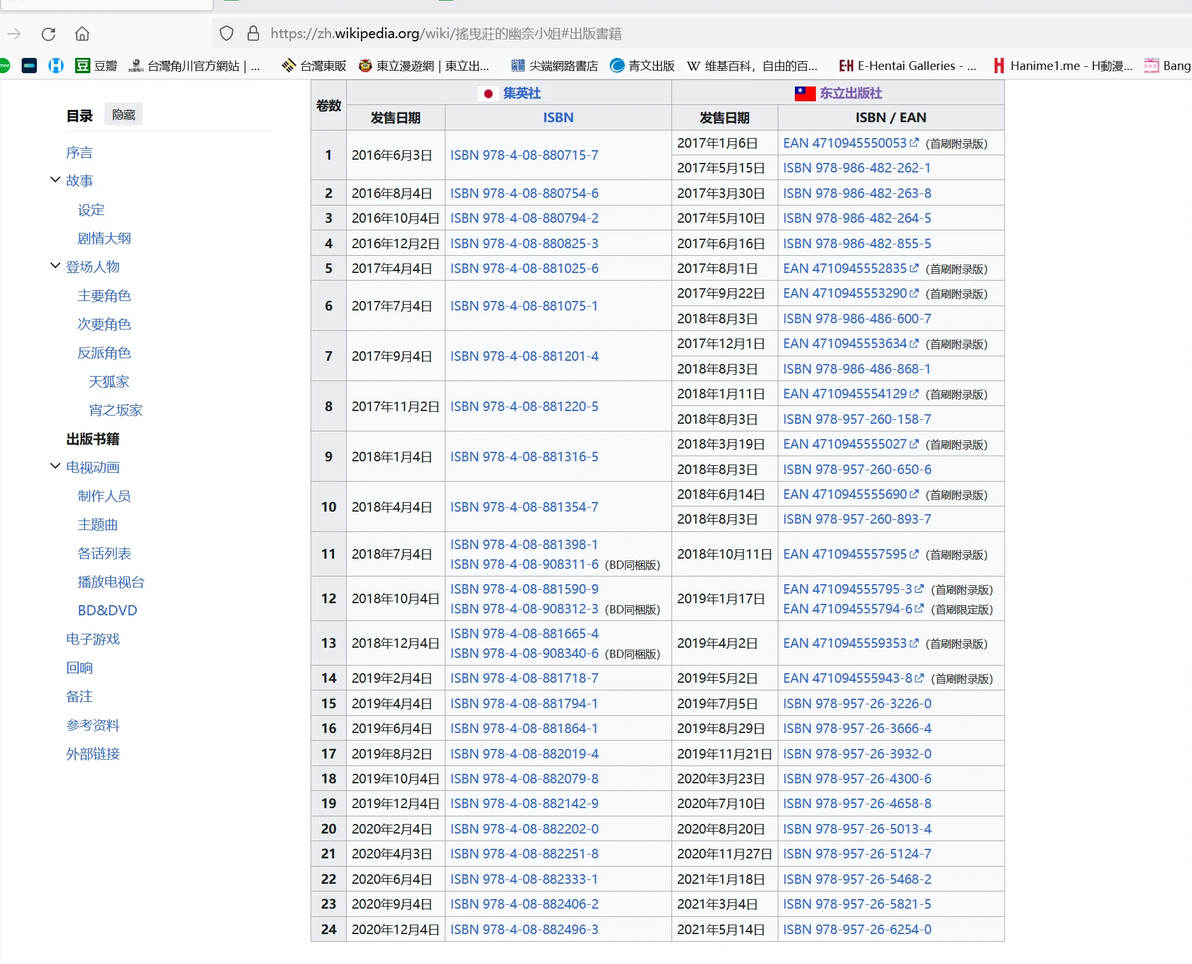Jump to 回响 section

click(x=79, y=668)
